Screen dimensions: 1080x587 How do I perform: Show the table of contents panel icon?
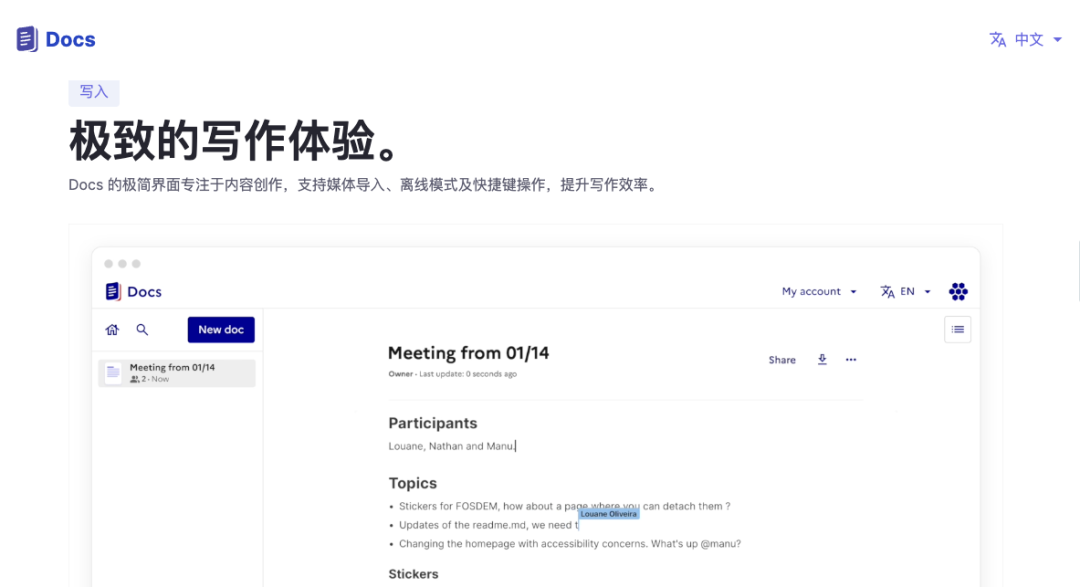pyautogui.click(x=957, y=329)
